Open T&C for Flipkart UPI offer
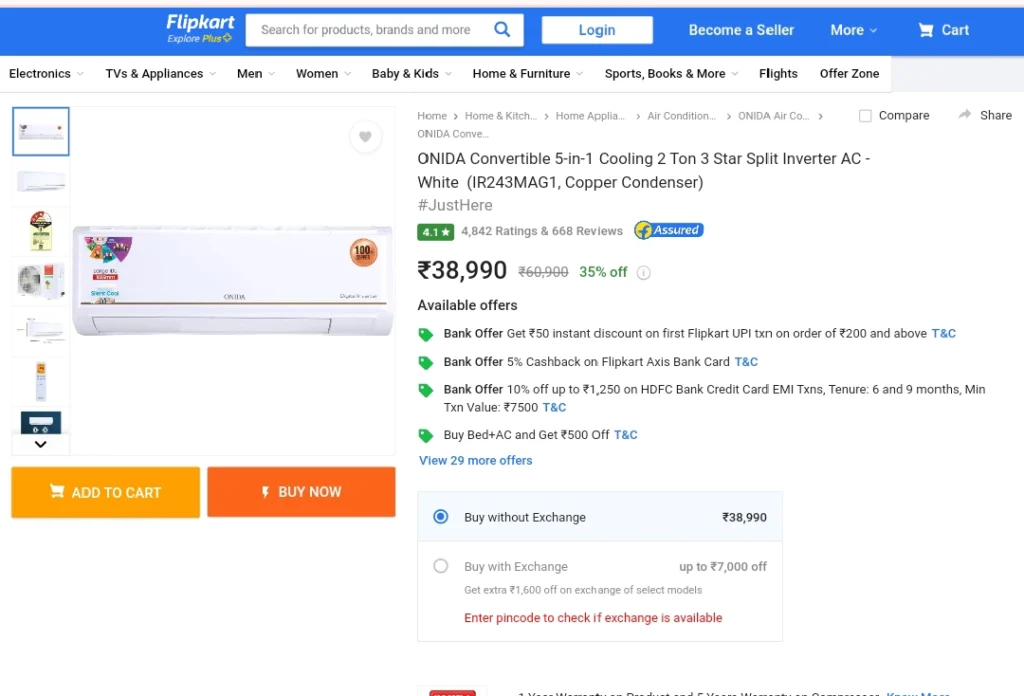 click(943, 334)
